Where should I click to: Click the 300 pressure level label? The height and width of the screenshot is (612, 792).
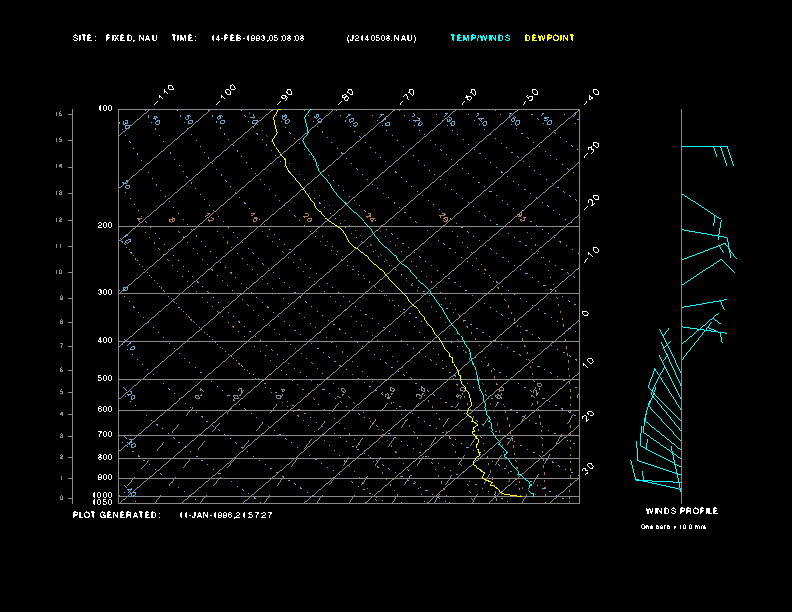[105, 293]
